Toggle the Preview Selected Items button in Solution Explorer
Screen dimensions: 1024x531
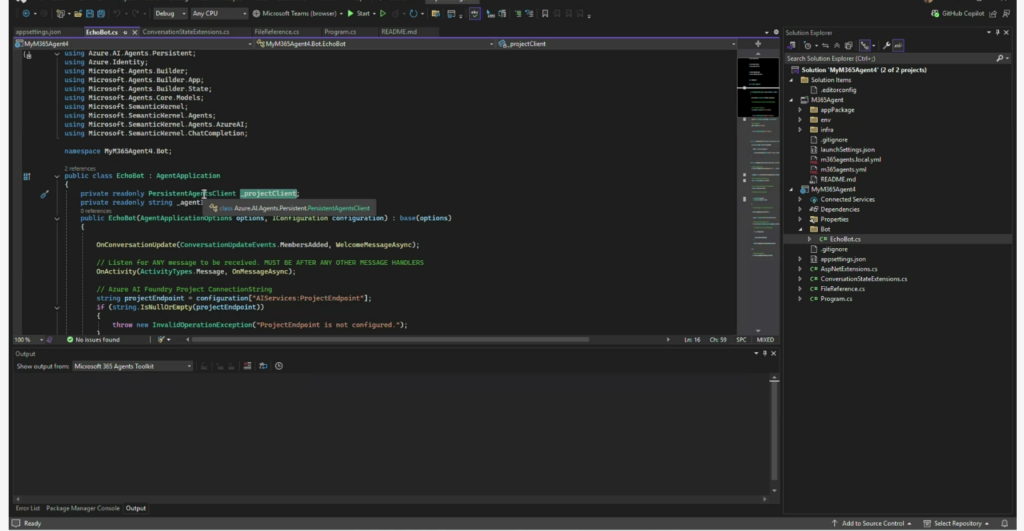pos(899,46)
